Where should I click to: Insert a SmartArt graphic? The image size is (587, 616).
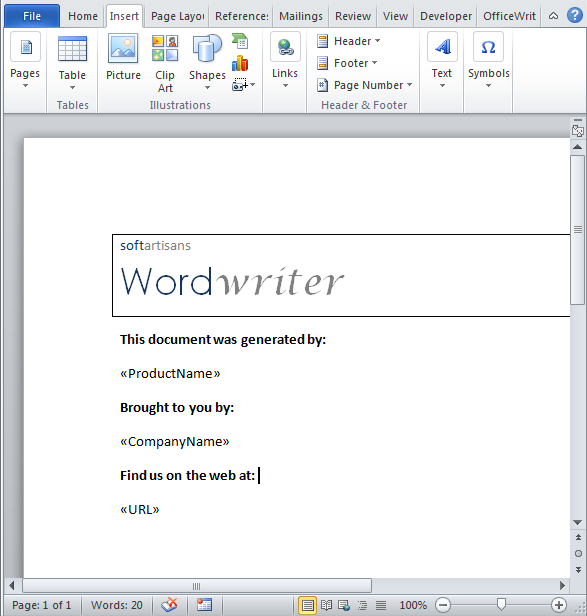coord(240,41)
